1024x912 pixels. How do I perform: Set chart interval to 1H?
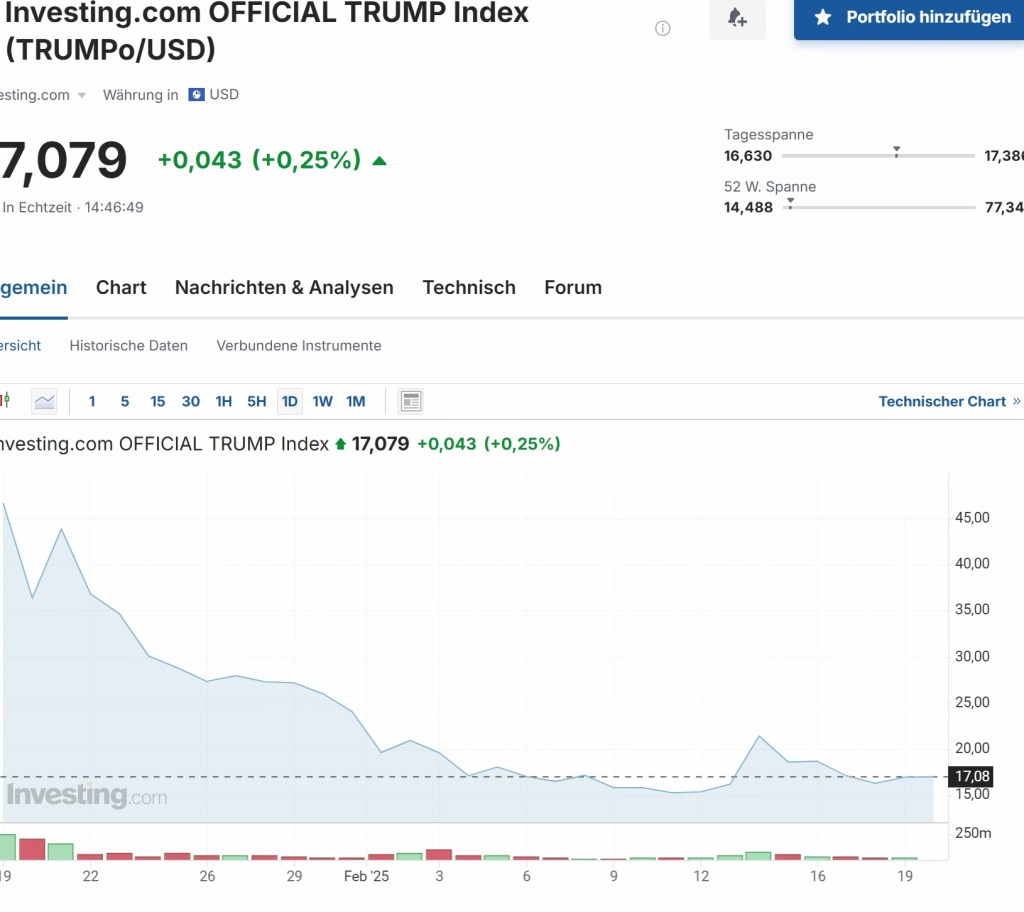pyautogui.click(x=223, y=402)
